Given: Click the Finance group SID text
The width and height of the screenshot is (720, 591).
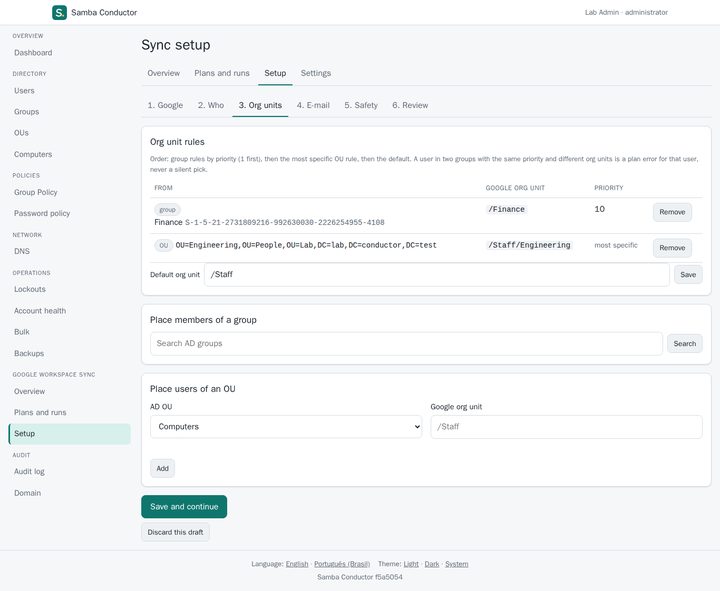Looking at the screenshot, I should (285, 223).
